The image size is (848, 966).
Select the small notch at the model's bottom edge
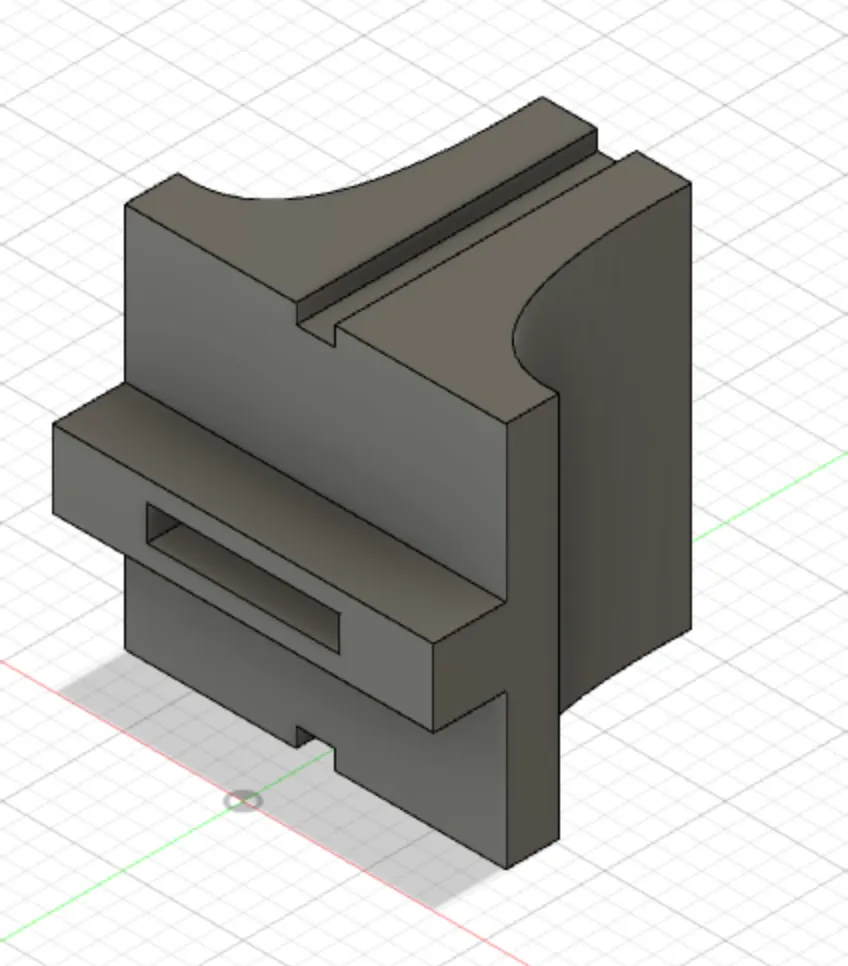317,749
